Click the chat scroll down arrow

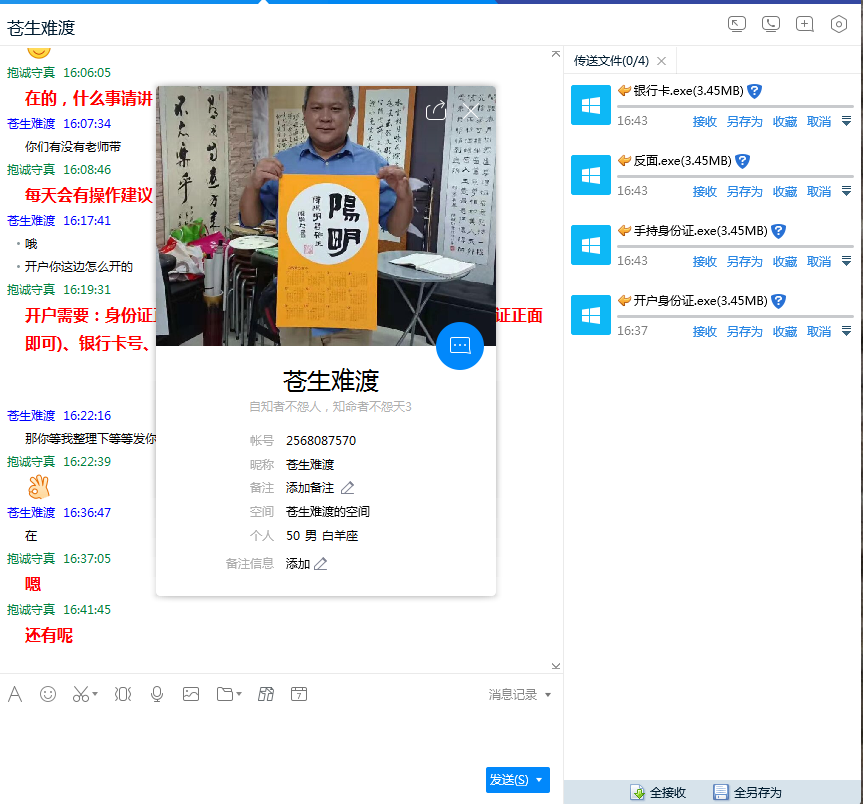[556, 666]
